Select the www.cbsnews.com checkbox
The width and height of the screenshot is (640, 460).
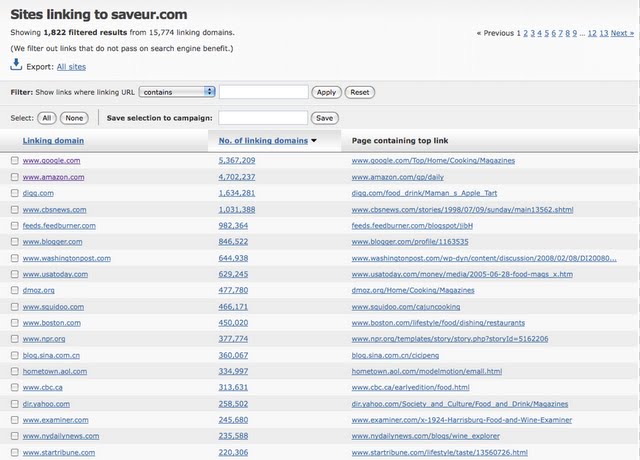[x=15, y=209]
